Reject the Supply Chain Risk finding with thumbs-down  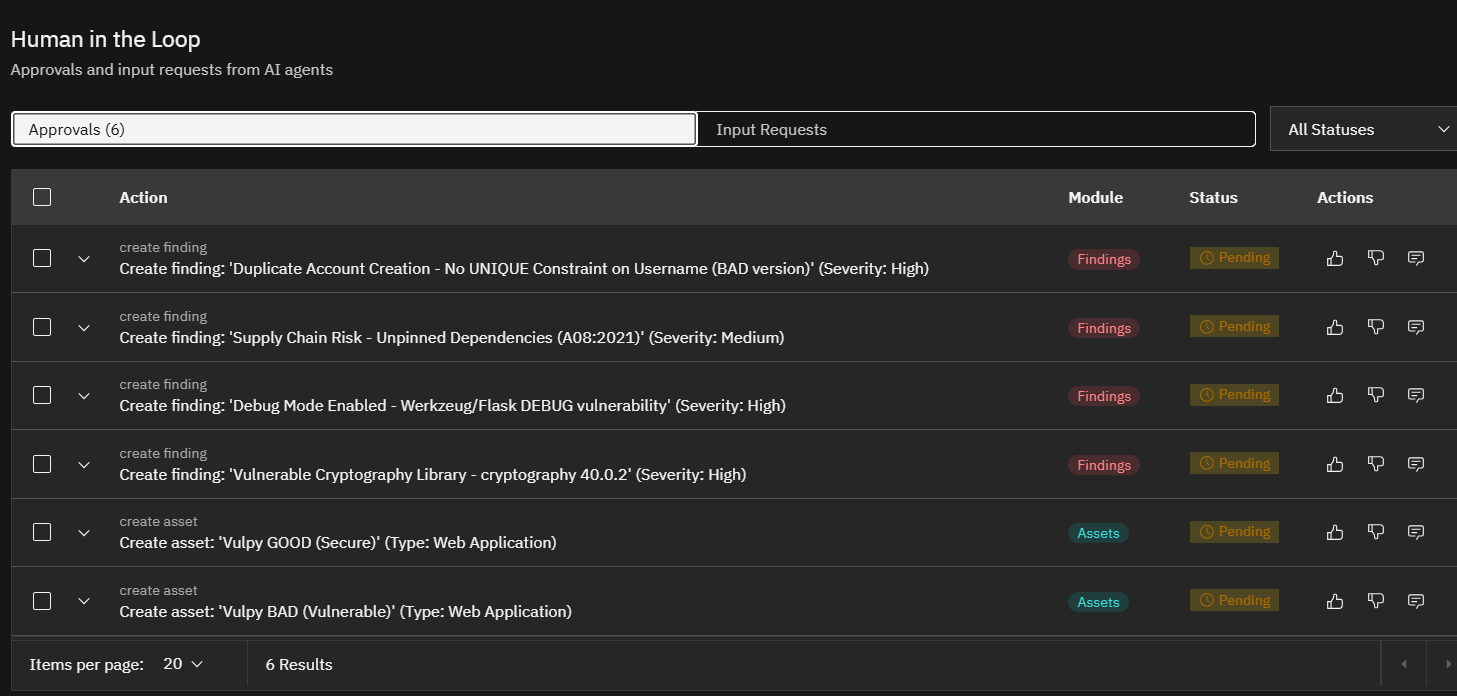coord(1376,327)
